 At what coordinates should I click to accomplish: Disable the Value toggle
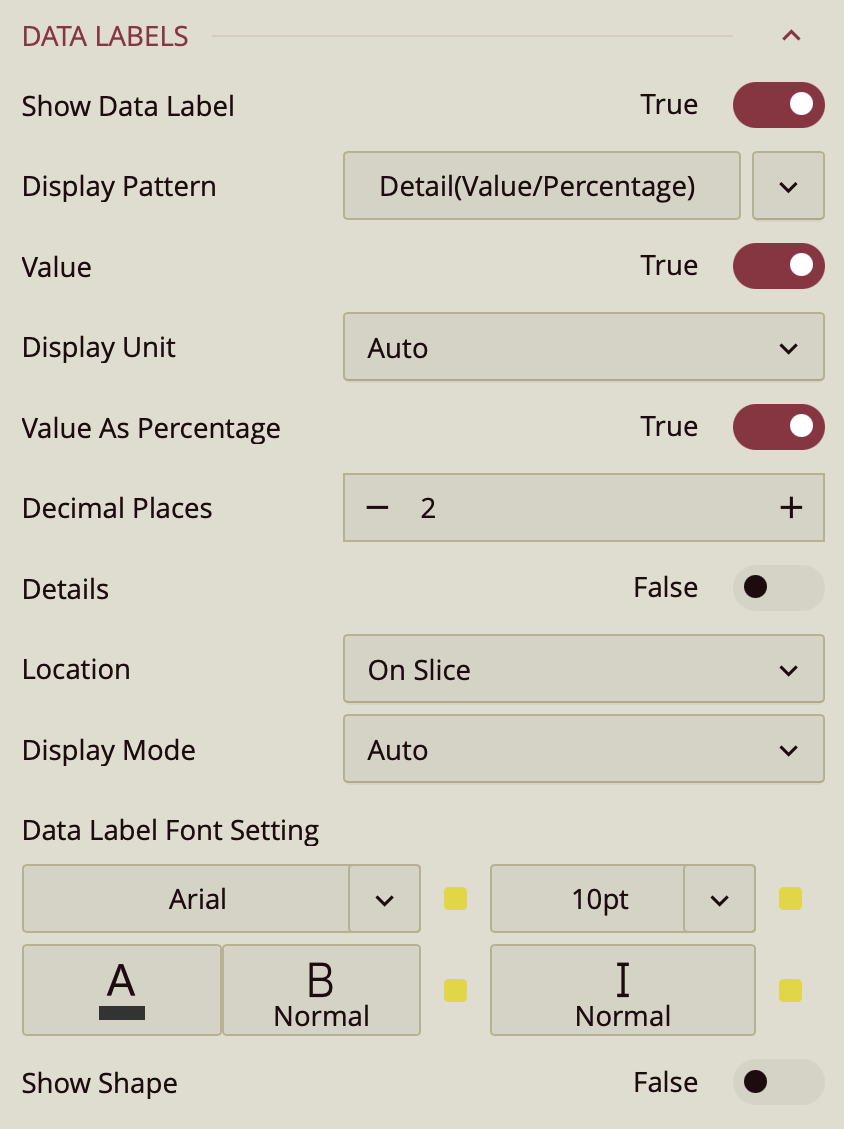[778, 266]
